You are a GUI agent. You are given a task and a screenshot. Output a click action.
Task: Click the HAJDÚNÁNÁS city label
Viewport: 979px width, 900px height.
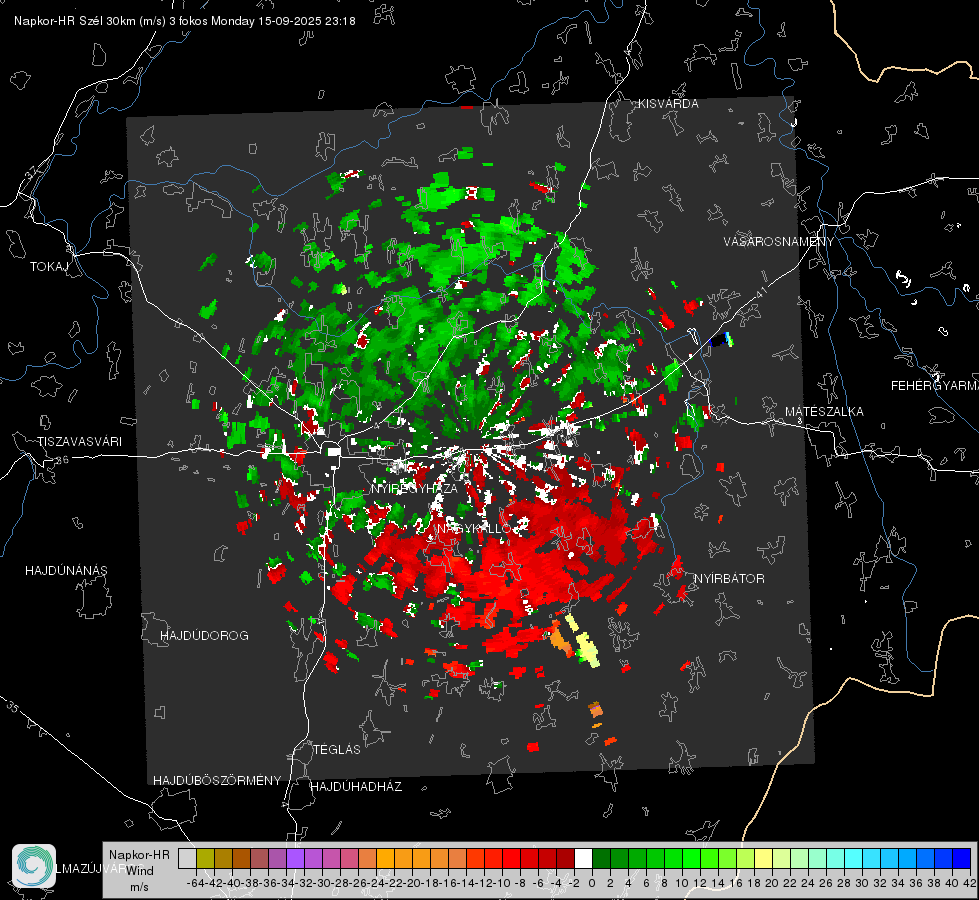pyautogui.click(x=66, y=571)
